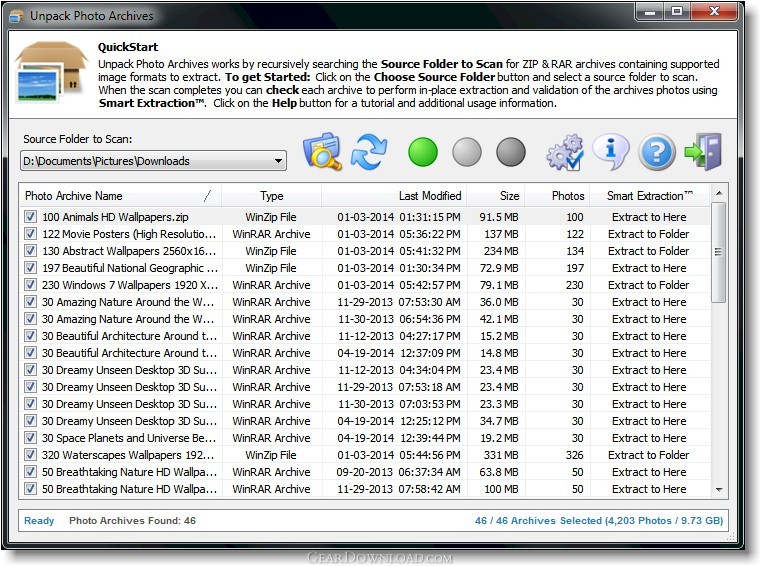Click the app icon in the title bar

click(16, 17)
